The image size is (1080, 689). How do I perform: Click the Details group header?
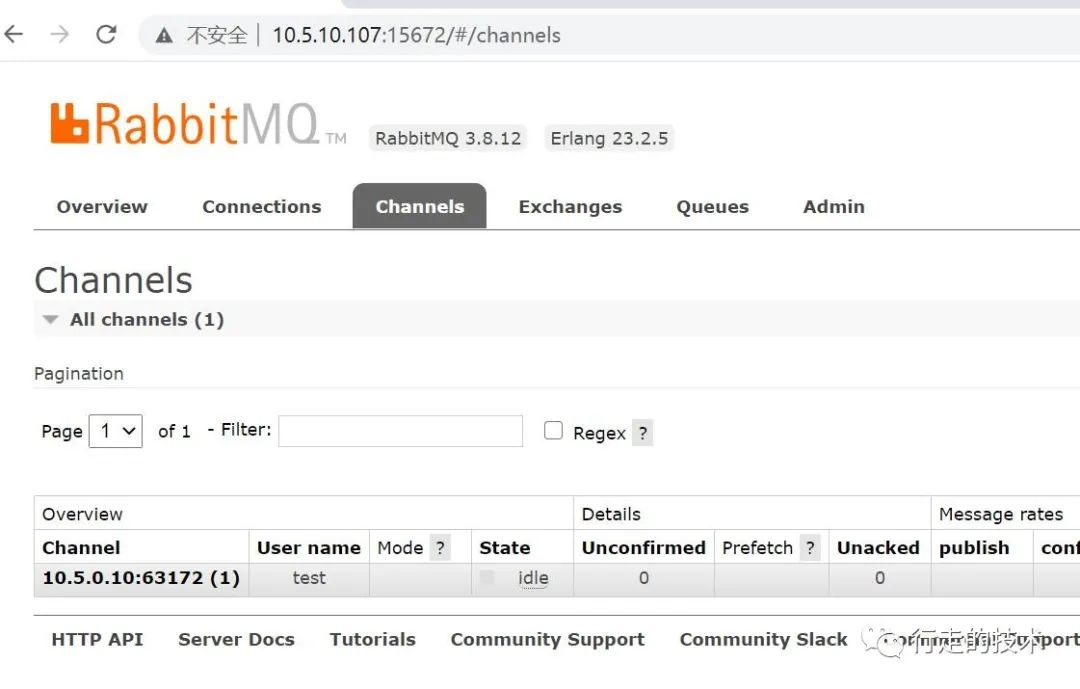(611, 514)
